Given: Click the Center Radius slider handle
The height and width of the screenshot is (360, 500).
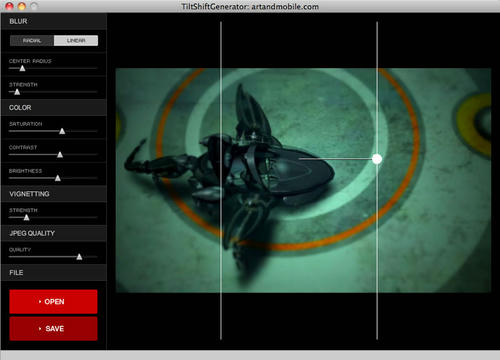Looking at the screenshot, I should [x=22, y=68].
